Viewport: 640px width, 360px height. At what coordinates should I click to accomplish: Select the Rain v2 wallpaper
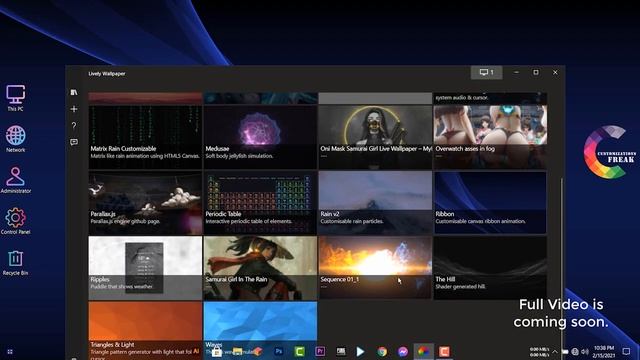[375, 202]
